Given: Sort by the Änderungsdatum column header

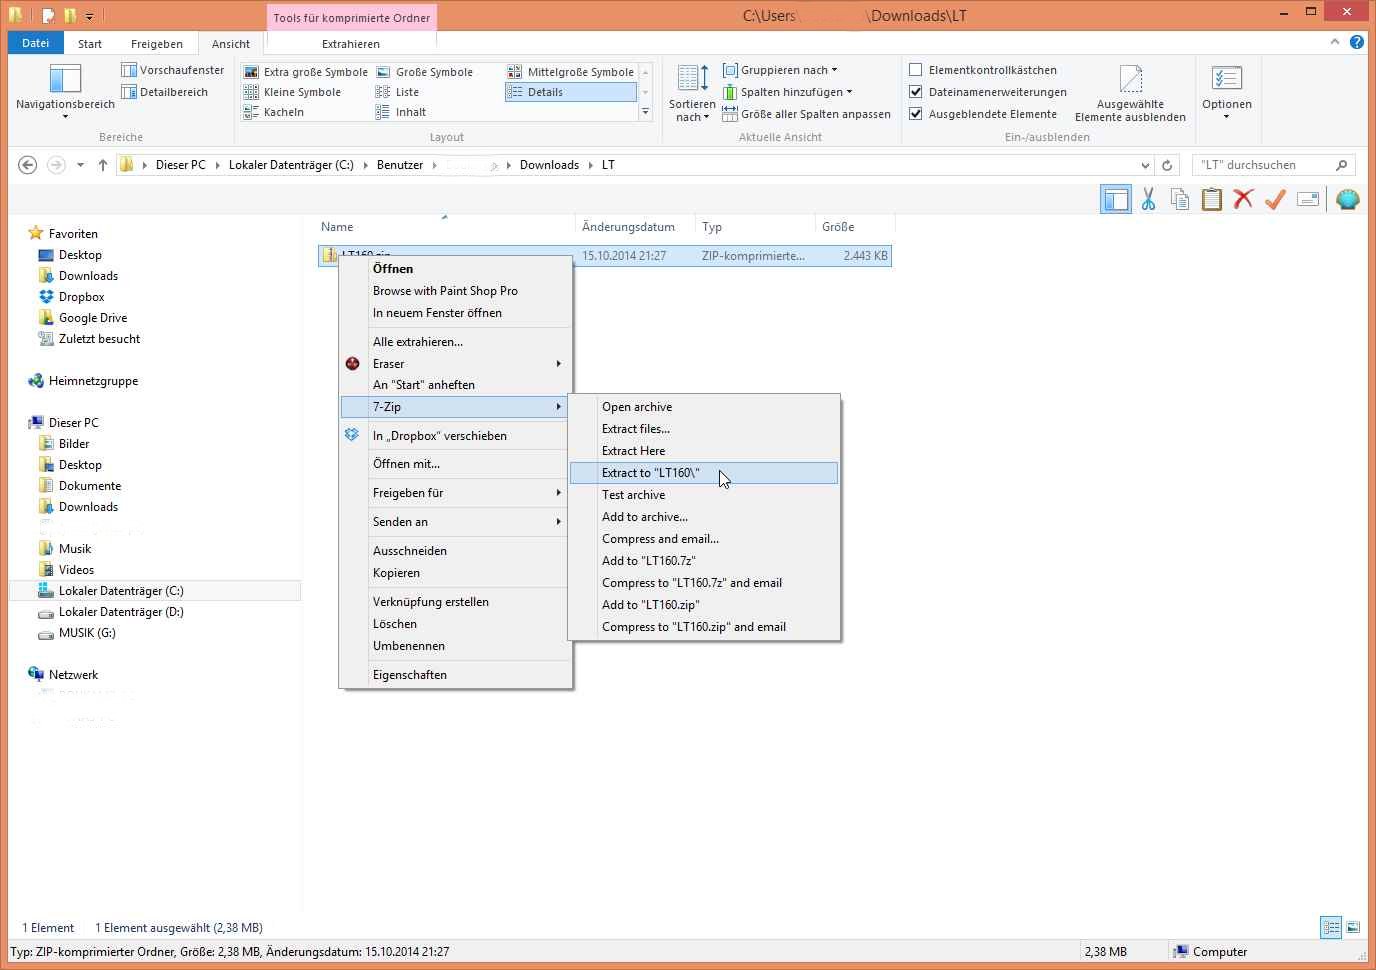Looking at the screenshot, I should click(635, 227).
